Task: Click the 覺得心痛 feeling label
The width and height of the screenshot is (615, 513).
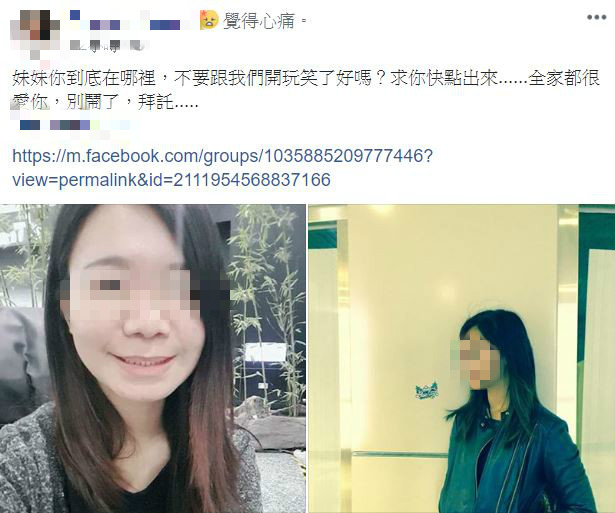Action: point(259,20)
